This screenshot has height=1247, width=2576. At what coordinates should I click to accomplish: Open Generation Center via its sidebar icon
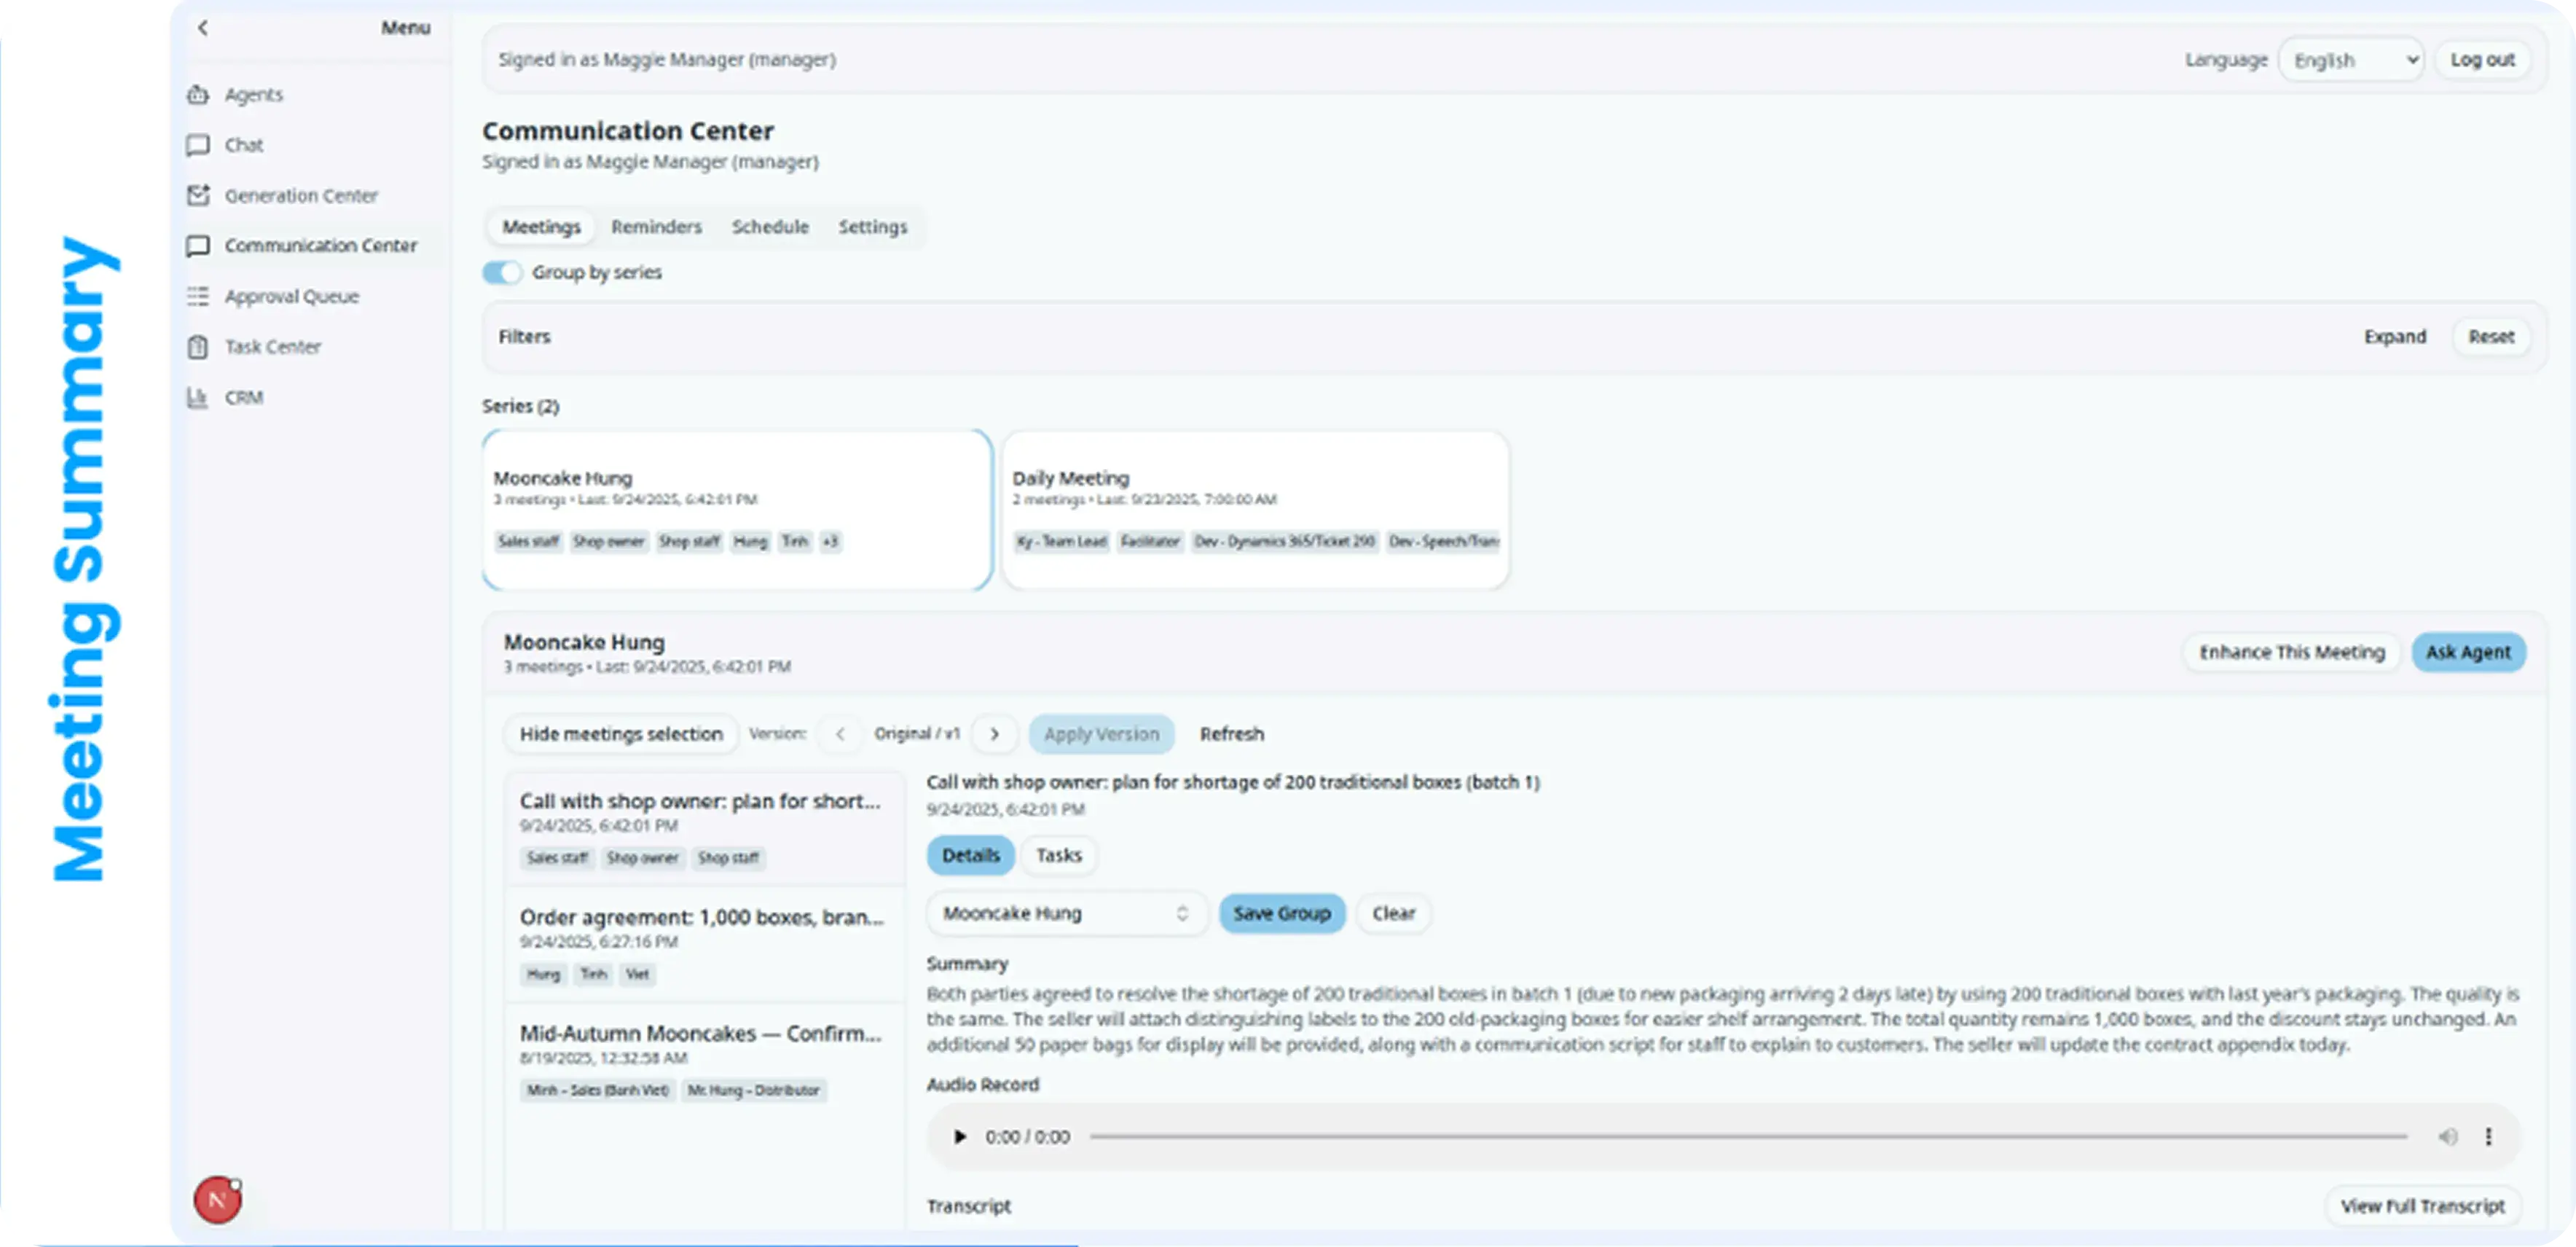[x=198, y=195]
